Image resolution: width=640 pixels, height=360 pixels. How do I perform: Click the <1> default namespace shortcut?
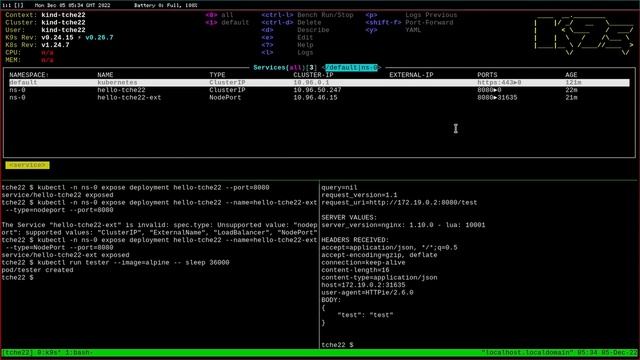tap(227, 22)
